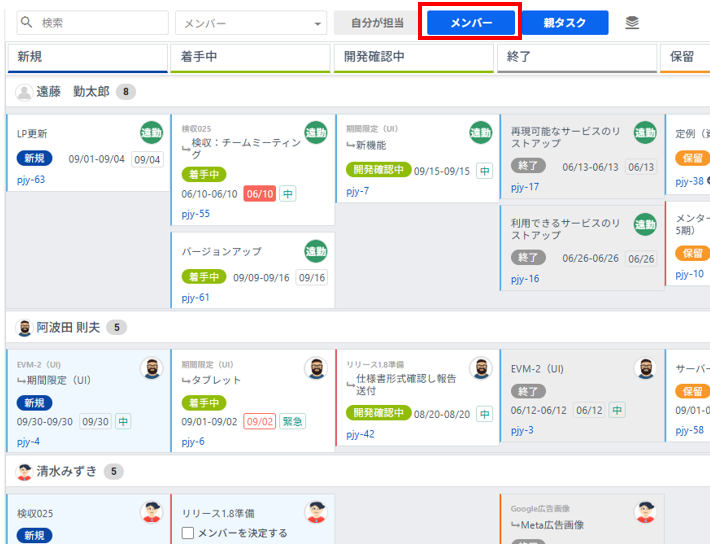Click the layers stack icon in toolbar
Screen dimensions: 710x547
point(632,23)
